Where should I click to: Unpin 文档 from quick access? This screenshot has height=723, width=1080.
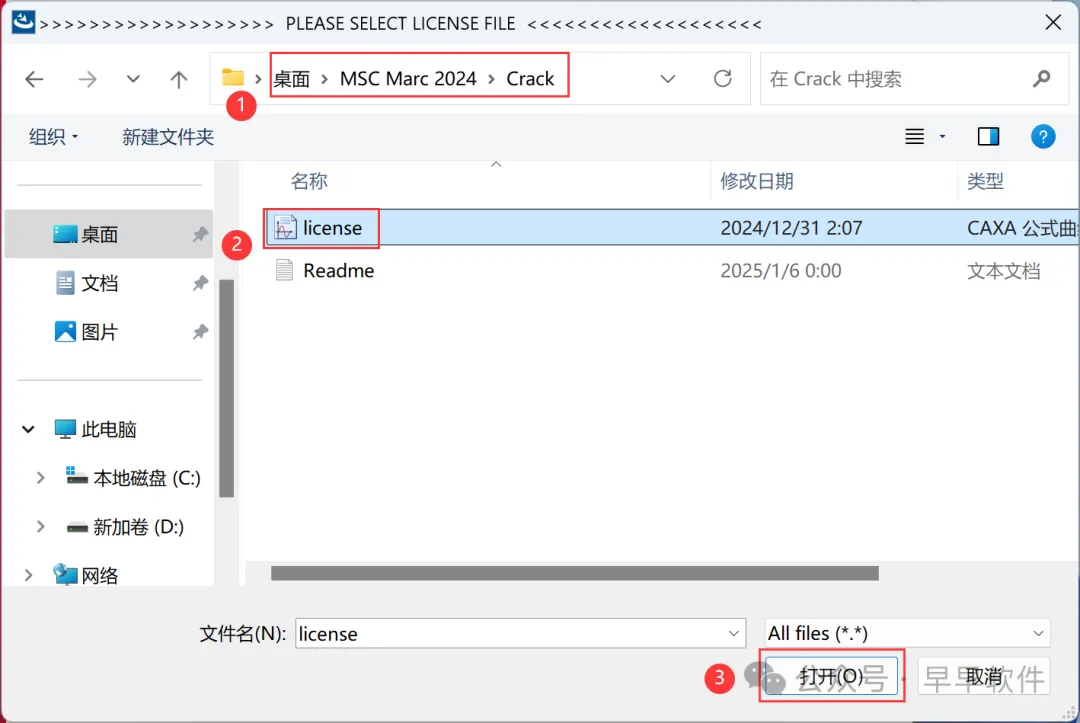click(200, 283)
